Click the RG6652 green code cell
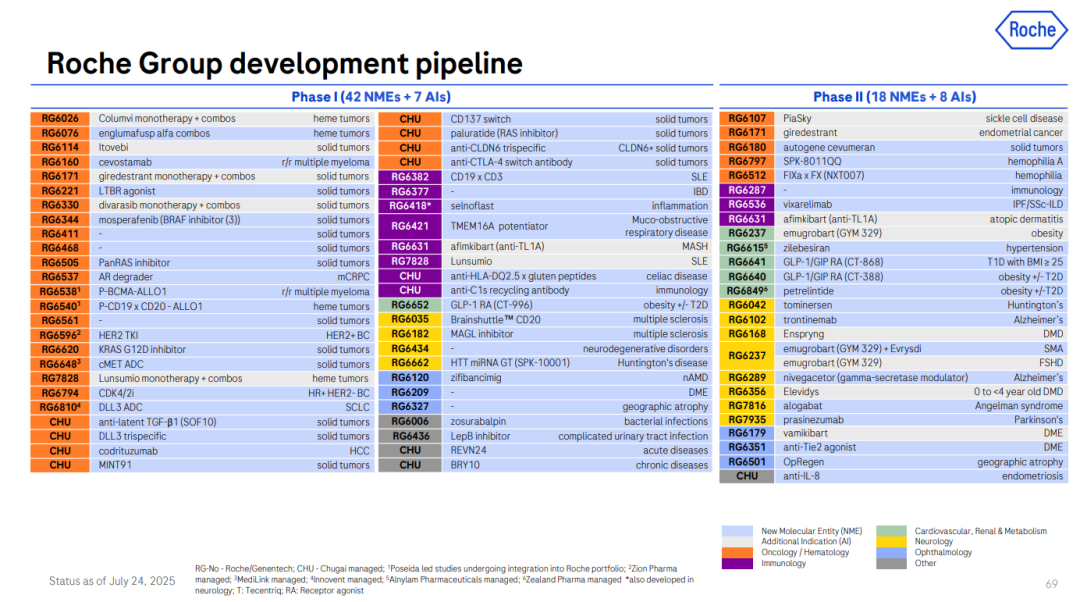This screenshot has width=1080, height=602. click(x=410, y=305)
